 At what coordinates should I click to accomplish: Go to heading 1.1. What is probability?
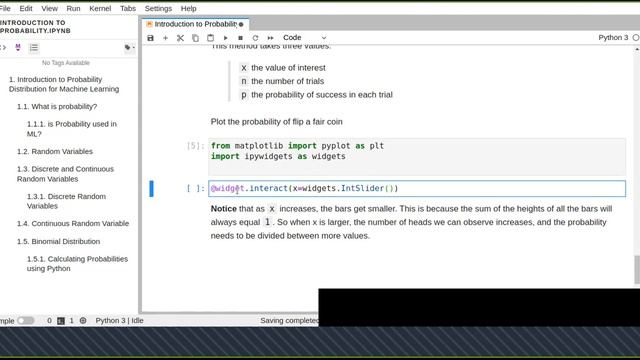57,107
